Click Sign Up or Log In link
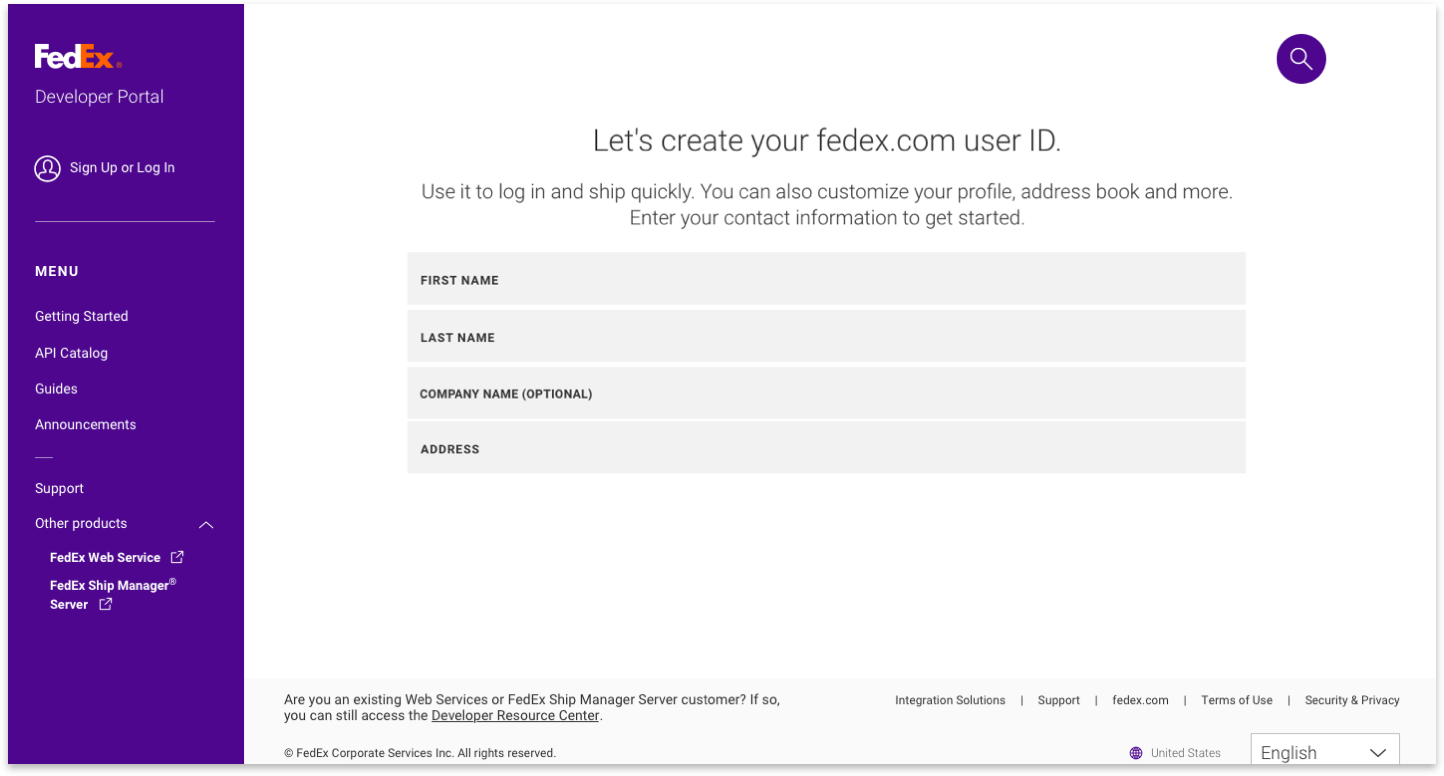This screenshot has height=776, width=1444. (x=122, y=168)
